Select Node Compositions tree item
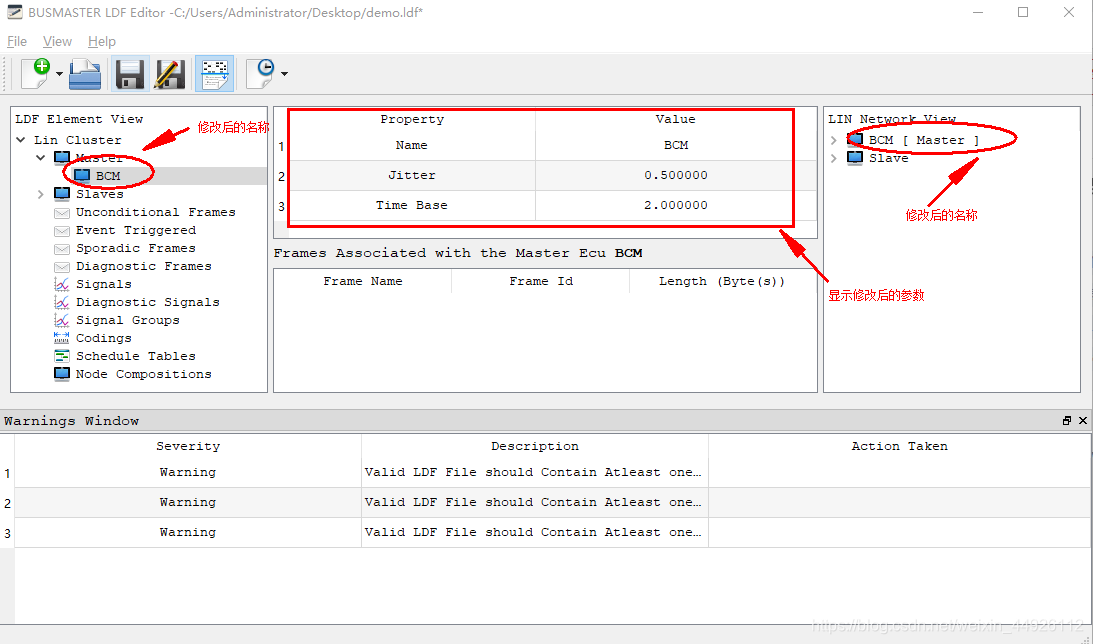This screenshot has width=1093, height=644. click(x=144, y=374)
